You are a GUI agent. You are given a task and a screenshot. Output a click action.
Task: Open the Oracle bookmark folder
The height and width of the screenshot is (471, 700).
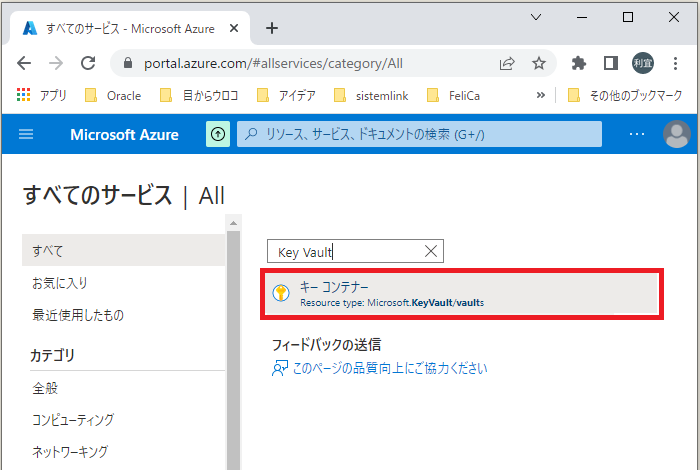click(113, 96)
